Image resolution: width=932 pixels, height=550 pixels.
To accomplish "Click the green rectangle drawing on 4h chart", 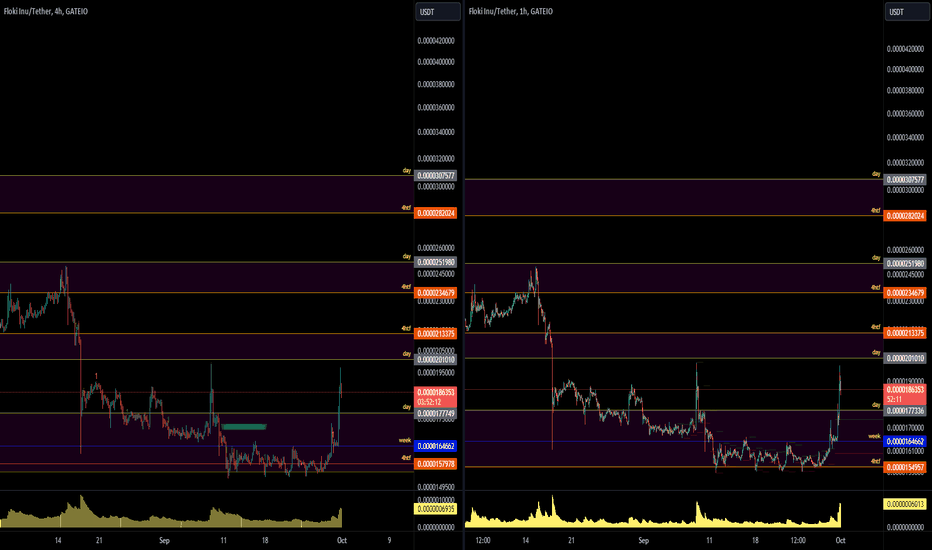I will coord(244,426).
